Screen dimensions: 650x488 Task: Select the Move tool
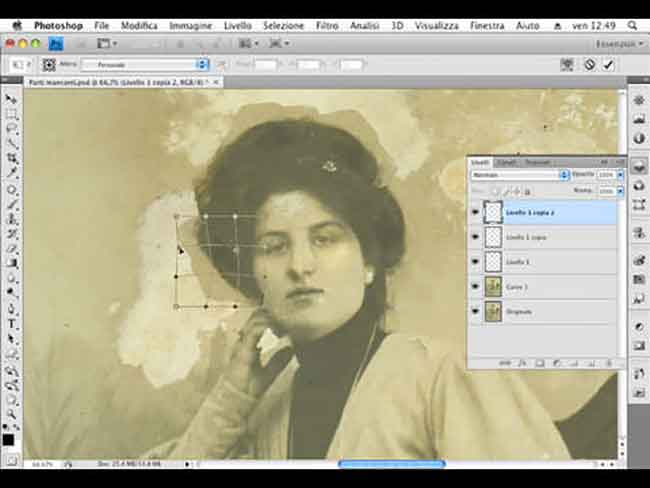(x=11, y=100)
